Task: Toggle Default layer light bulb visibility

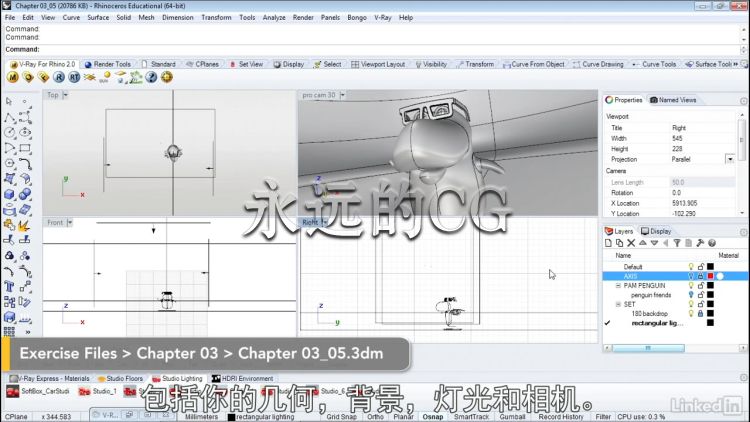Action: (691, 267)
